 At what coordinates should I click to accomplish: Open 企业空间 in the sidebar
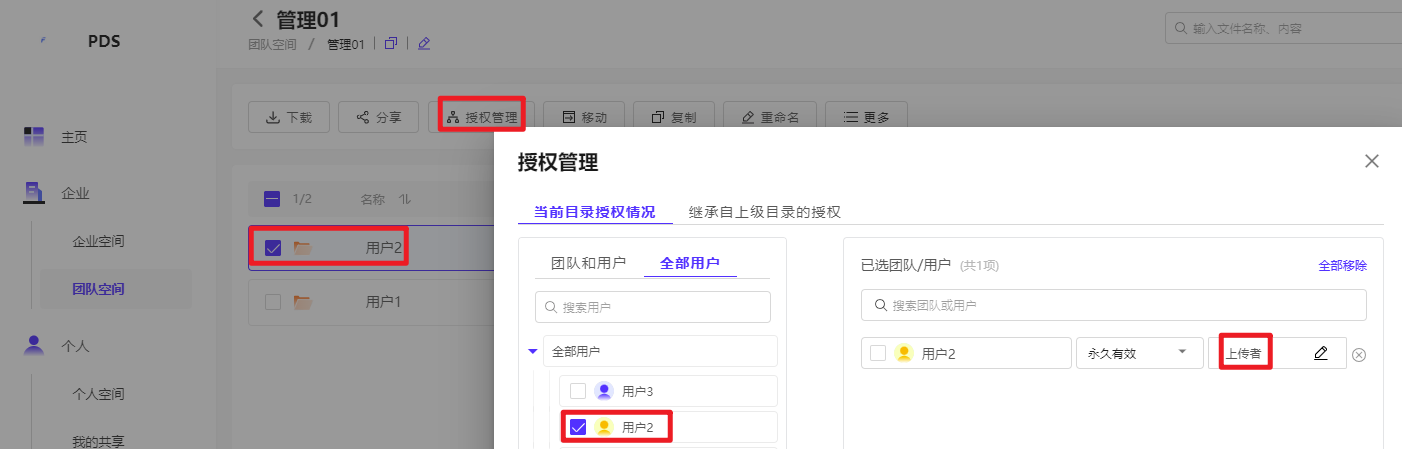(98, 241)
